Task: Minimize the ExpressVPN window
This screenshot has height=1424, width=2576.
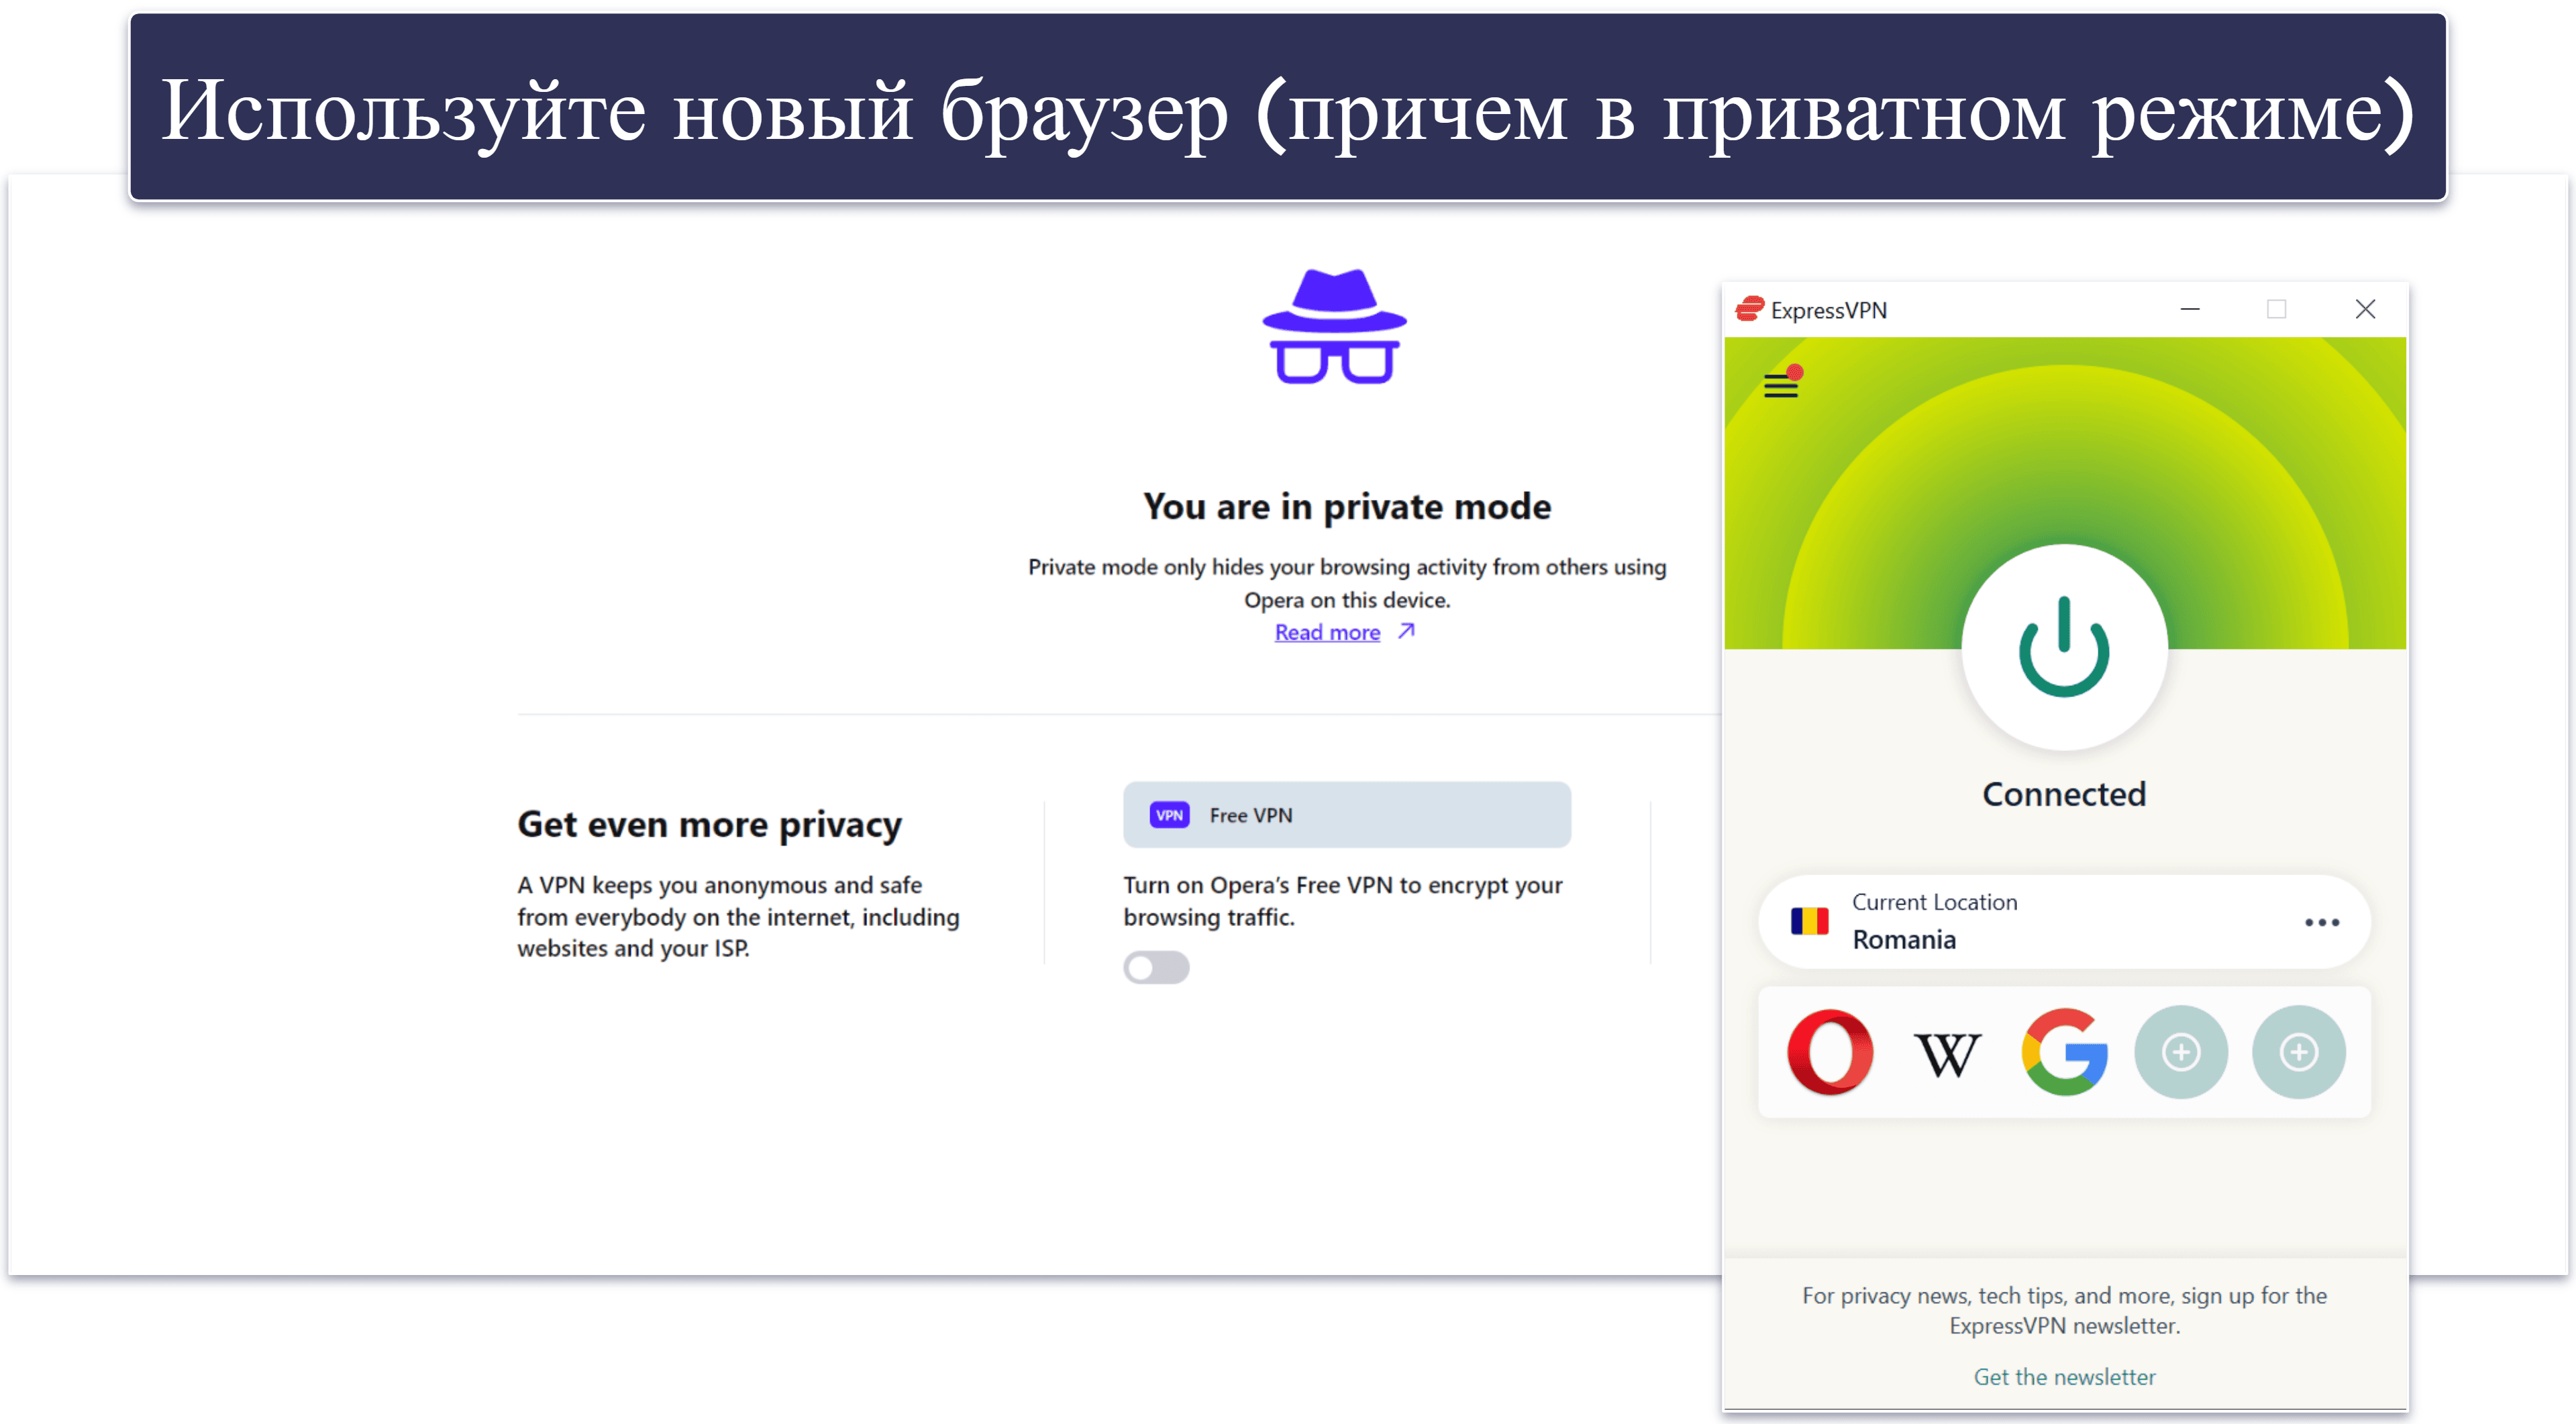Action: click(2190, 309)
